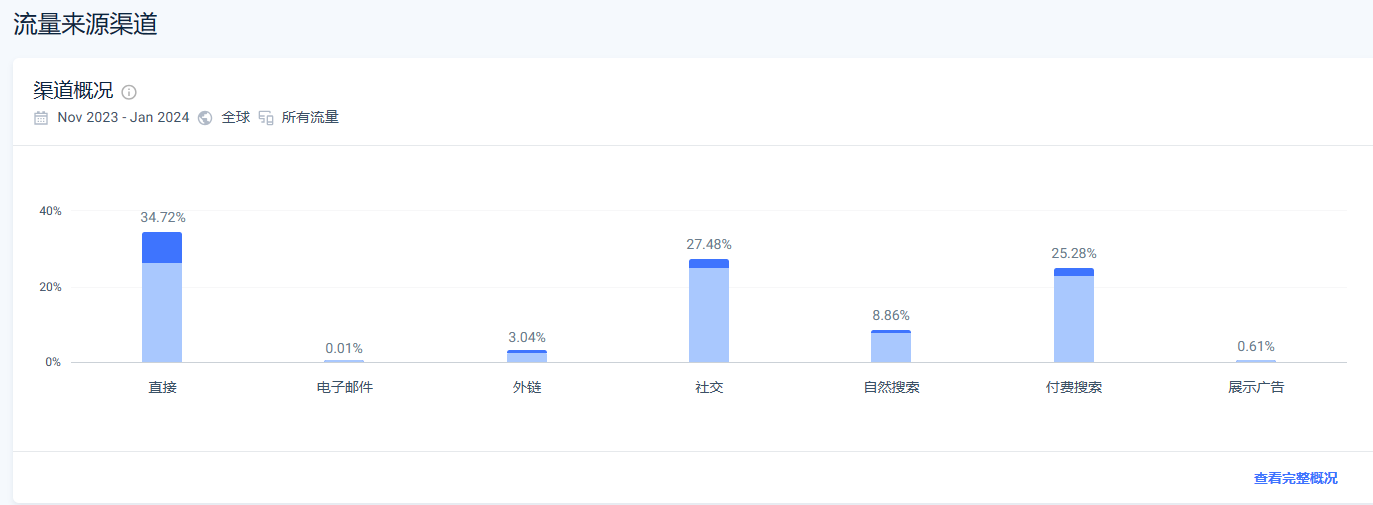1373x505 pixels.
Task: Click the 流量来源渠道 page heading
Action: coord(85,24)
